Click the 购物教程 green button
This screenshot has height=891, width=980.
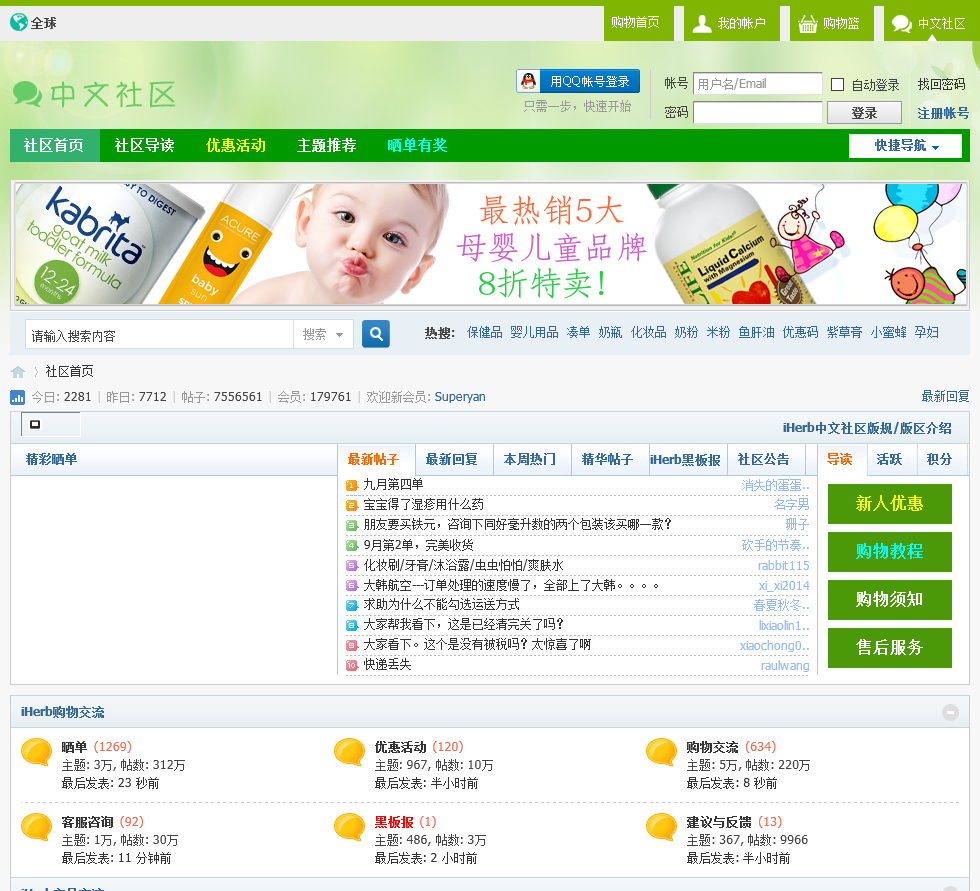click(889, 552)
